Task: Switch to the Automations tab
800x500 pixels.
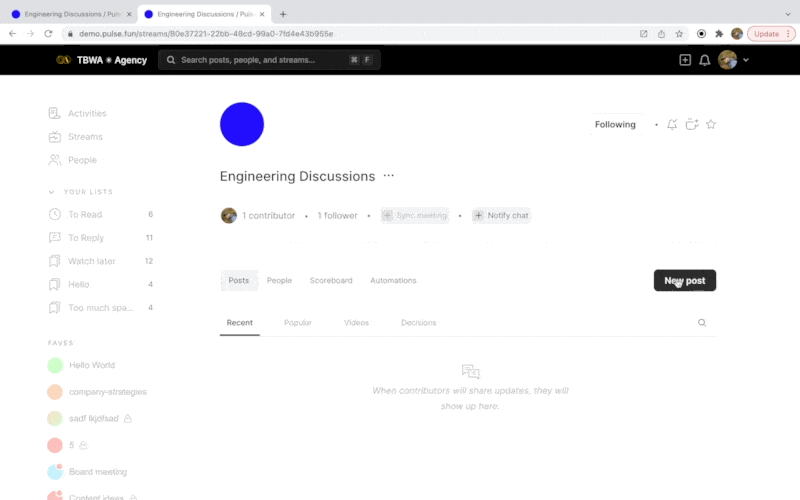Action: tap(393, 281)
